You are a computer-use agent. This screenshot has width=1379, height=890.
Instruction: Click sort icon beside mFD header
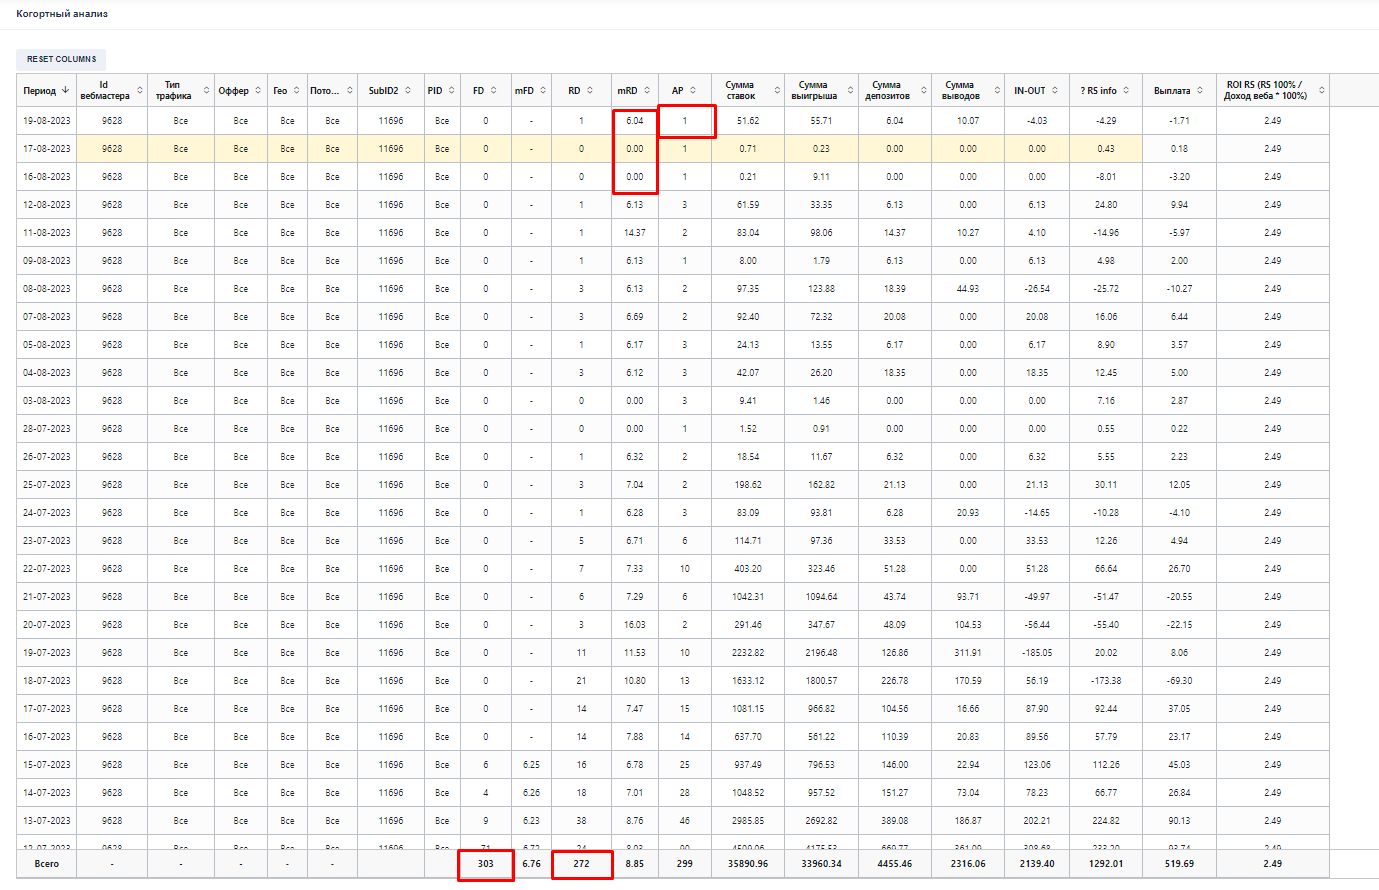point(543,90)
